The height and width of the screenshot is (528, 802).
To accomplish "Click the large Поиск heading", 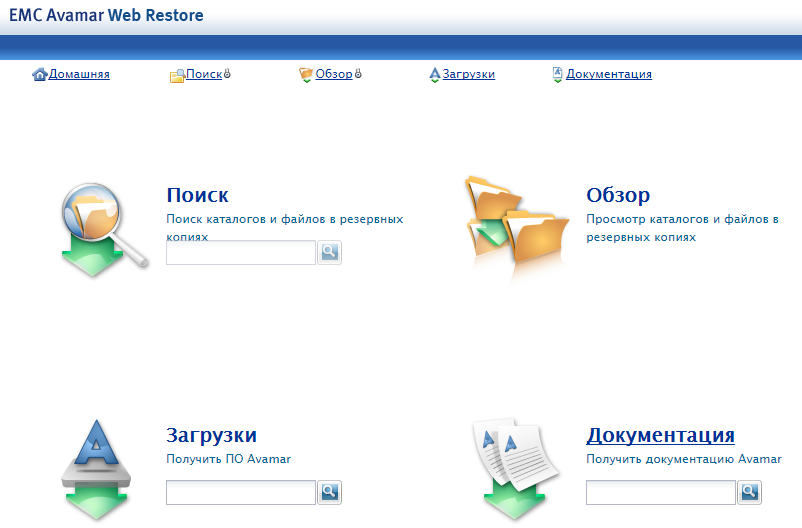I will [197, 195].
